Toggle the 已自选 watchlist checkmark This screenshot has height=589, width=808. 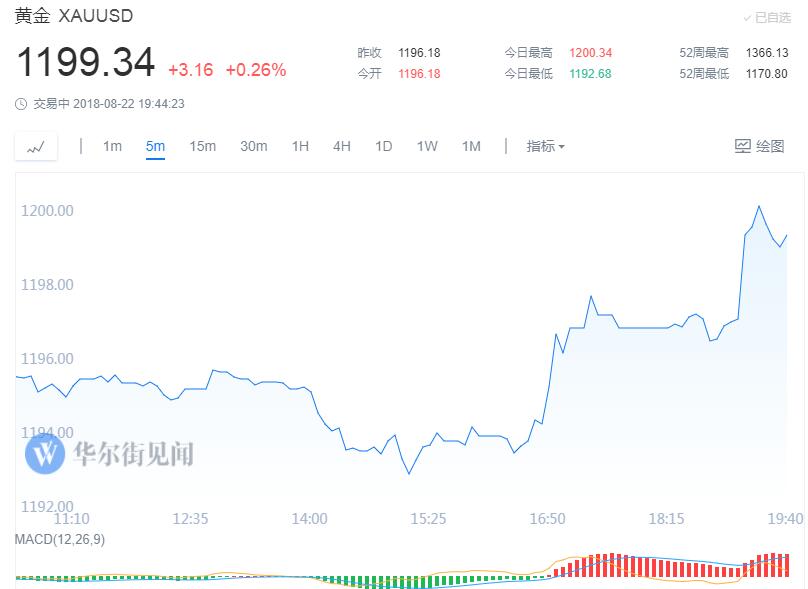coord(747,18)
